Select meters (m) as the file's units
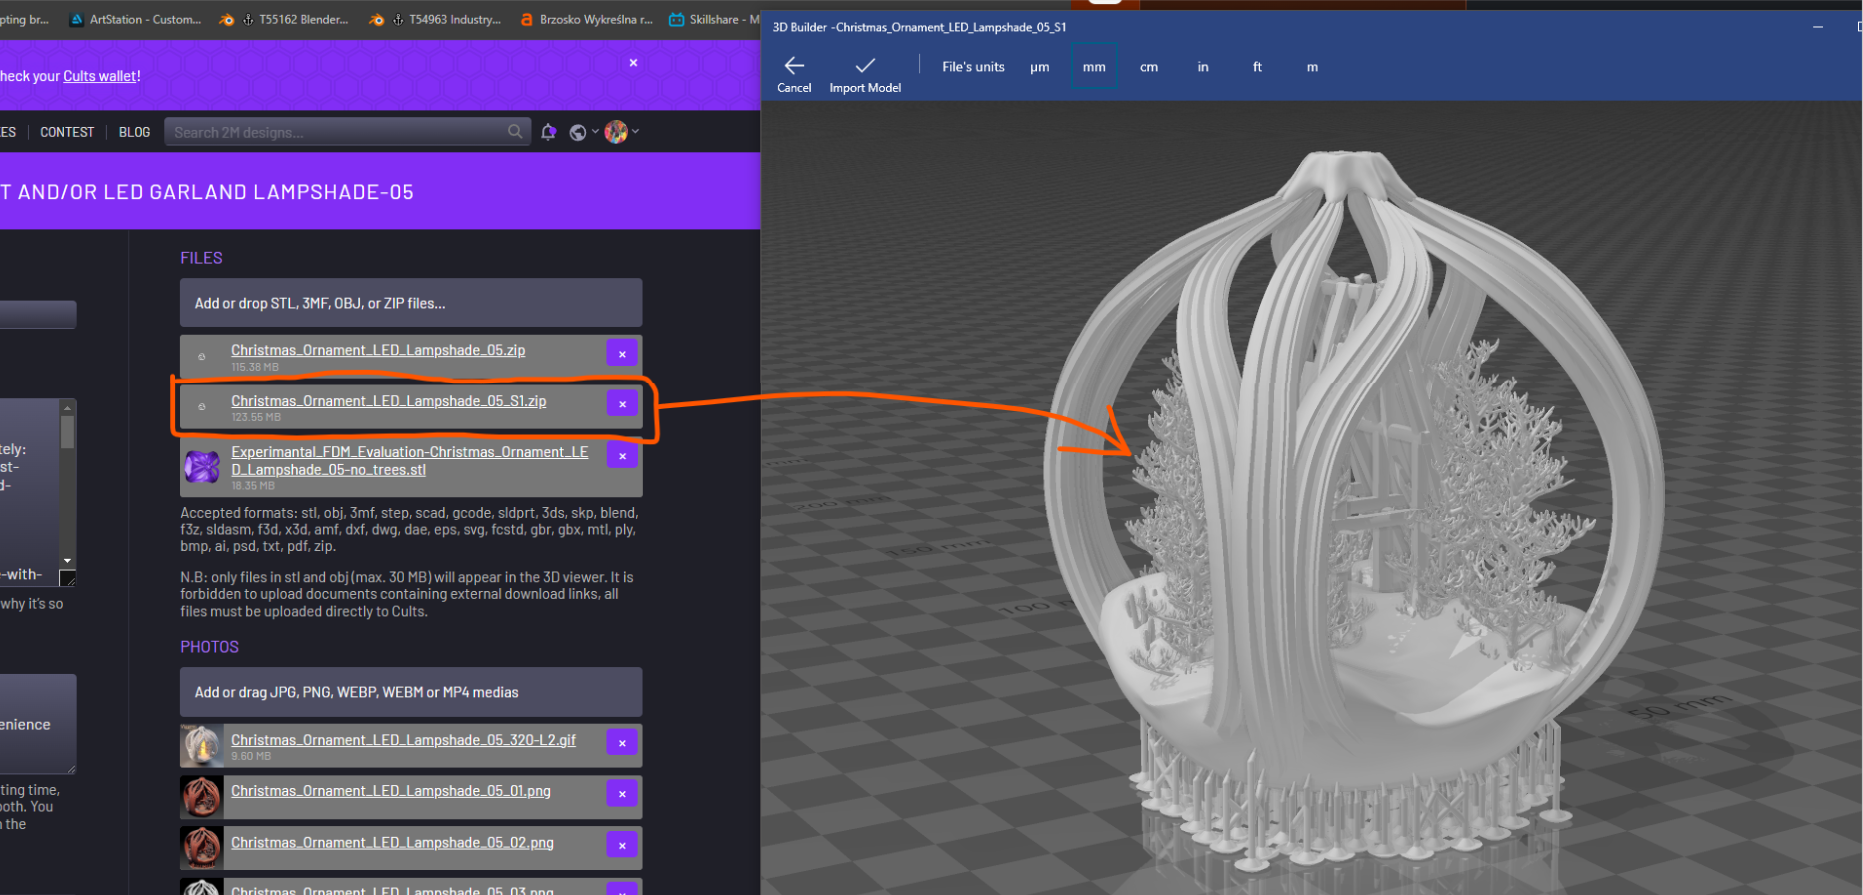 tap(1312, 67)
